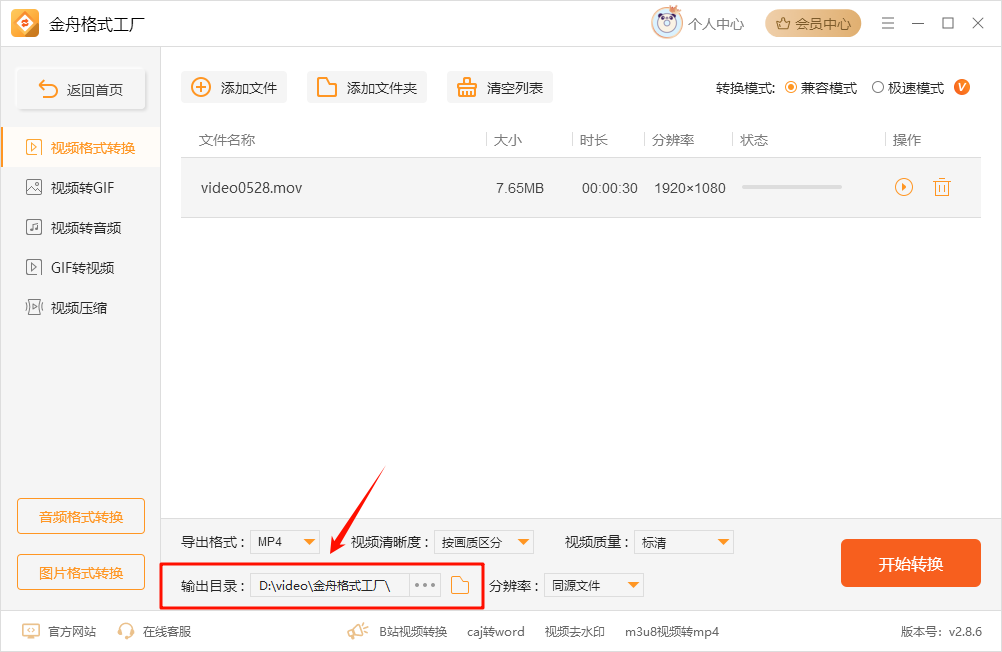Click the 状态 column header
The width and height of the screenshot is (1002, 652).
click(x=754, y=140)
